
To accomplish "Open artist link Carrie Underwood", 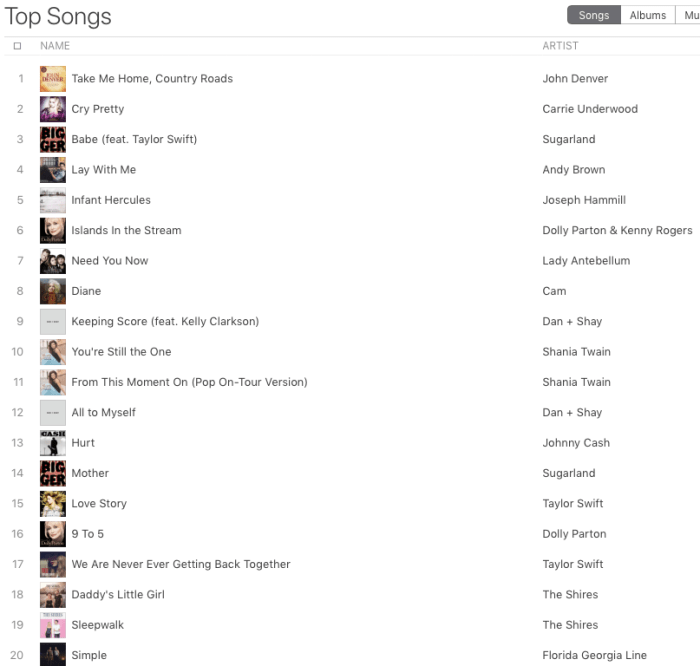I will point(590,109).
